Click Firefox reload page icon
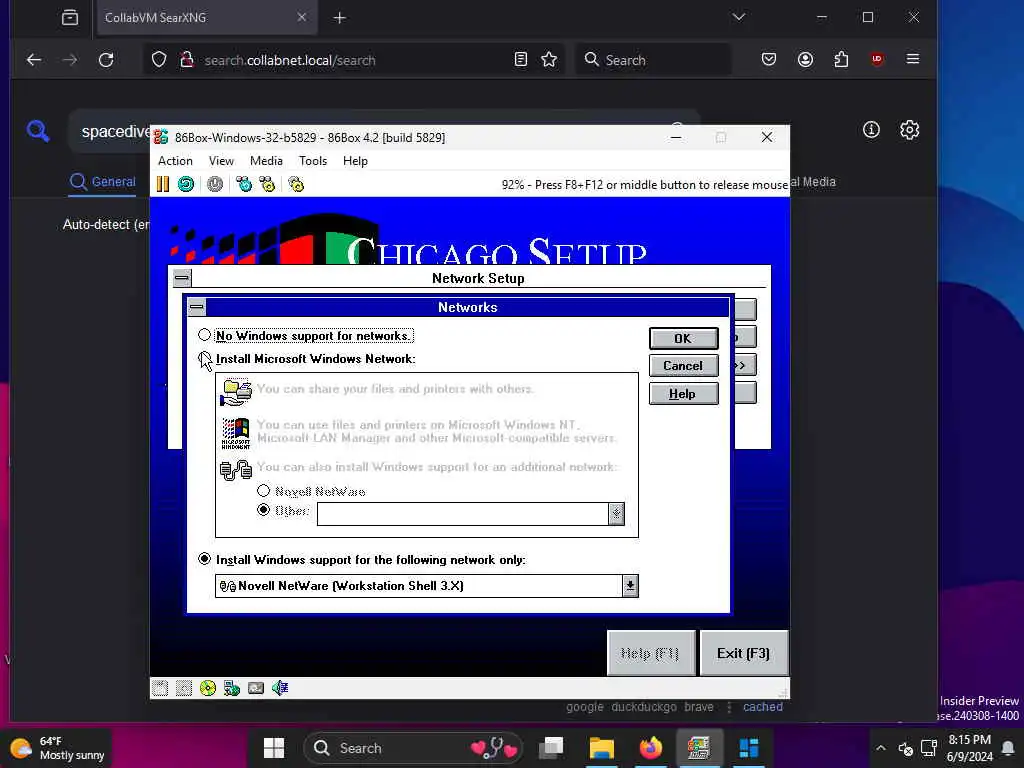The image size is (1024, 768). (106, 60)
